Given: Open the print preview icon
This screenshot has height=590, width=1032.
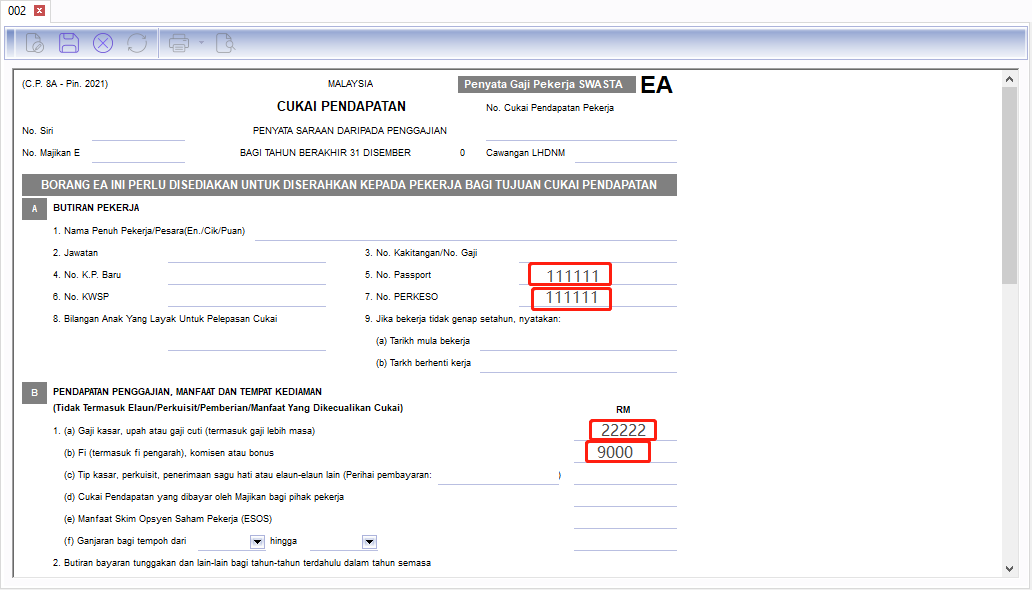Looking at the screenshot, I should (x=225, y=43).
